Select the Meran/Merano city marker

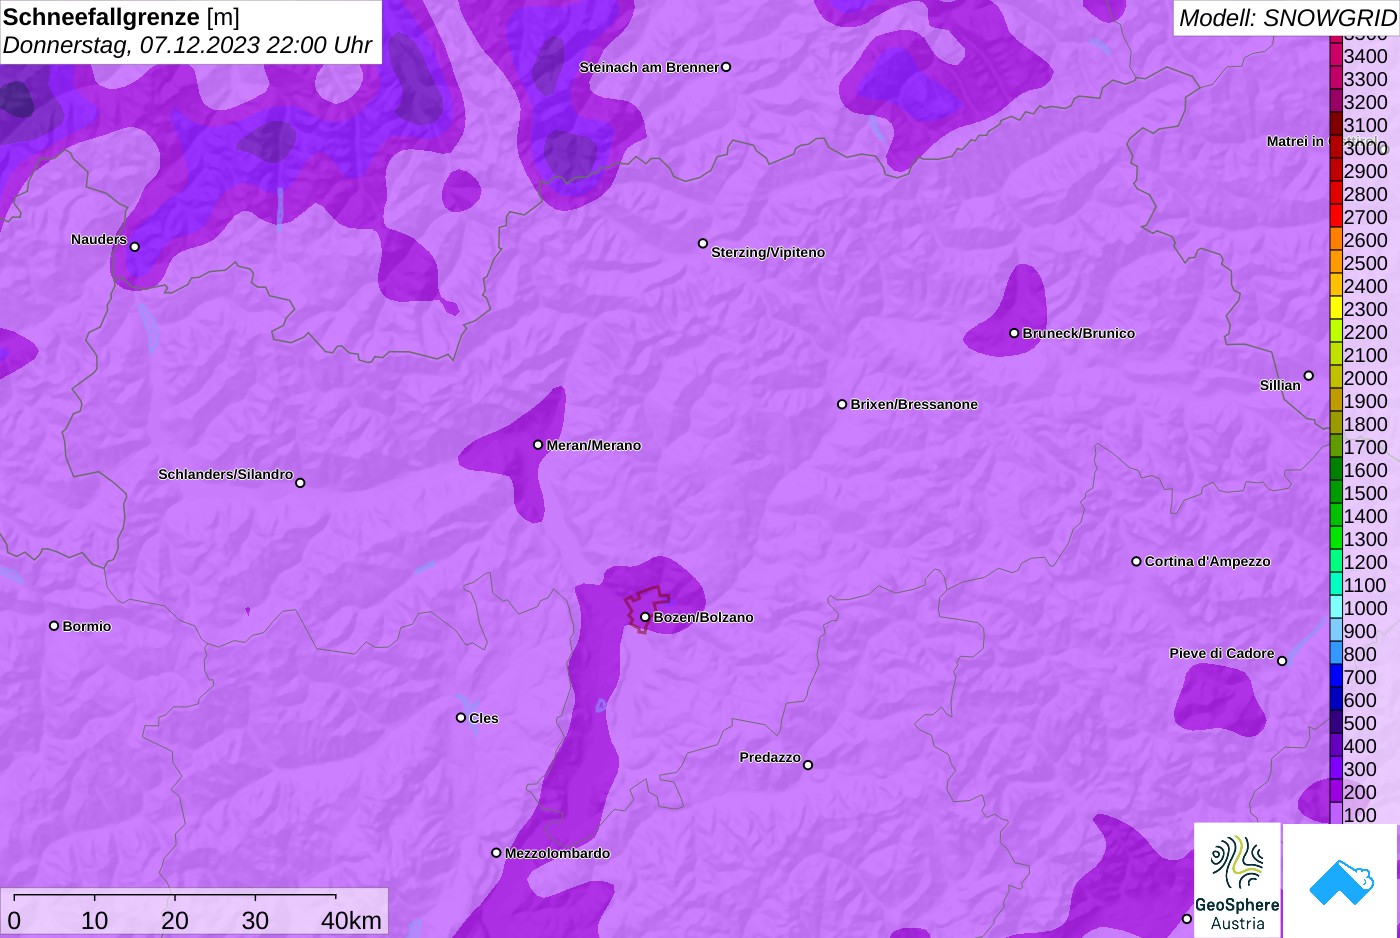coord(538,445)
